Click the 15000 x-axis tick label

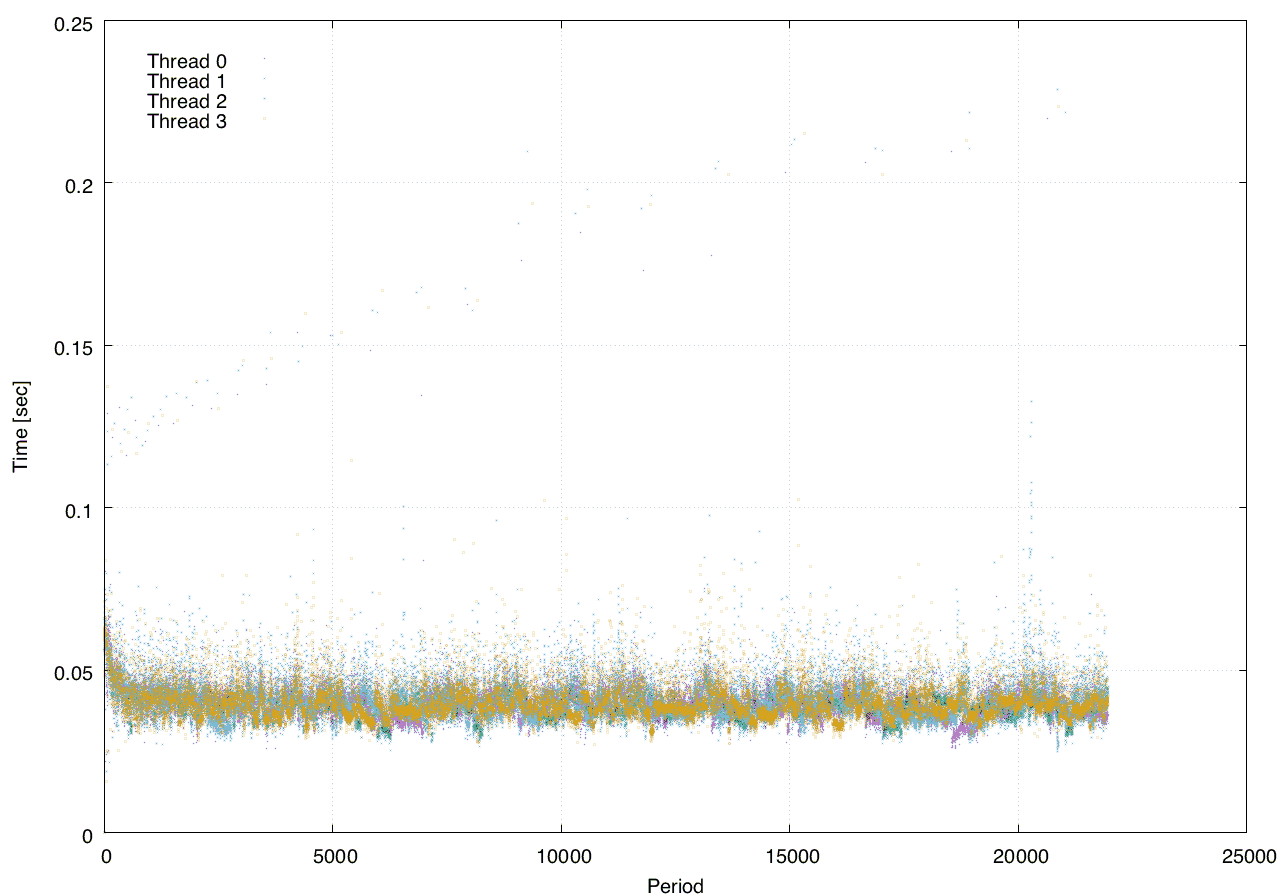789,855
